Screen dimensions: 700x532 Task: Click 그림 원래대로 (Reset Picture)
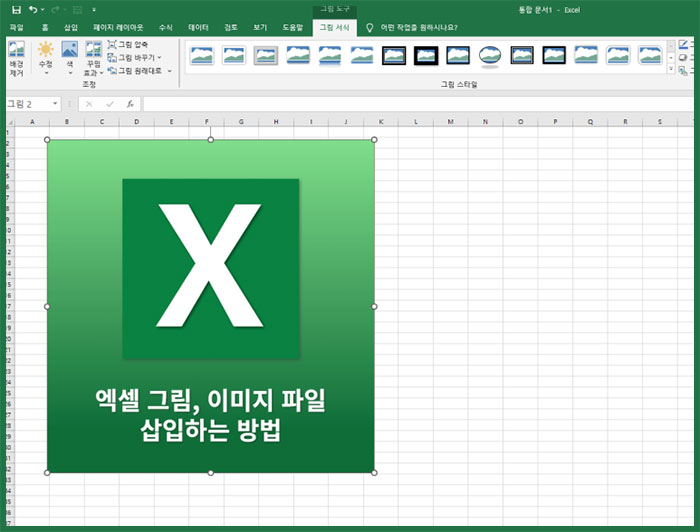pos(135,71)
